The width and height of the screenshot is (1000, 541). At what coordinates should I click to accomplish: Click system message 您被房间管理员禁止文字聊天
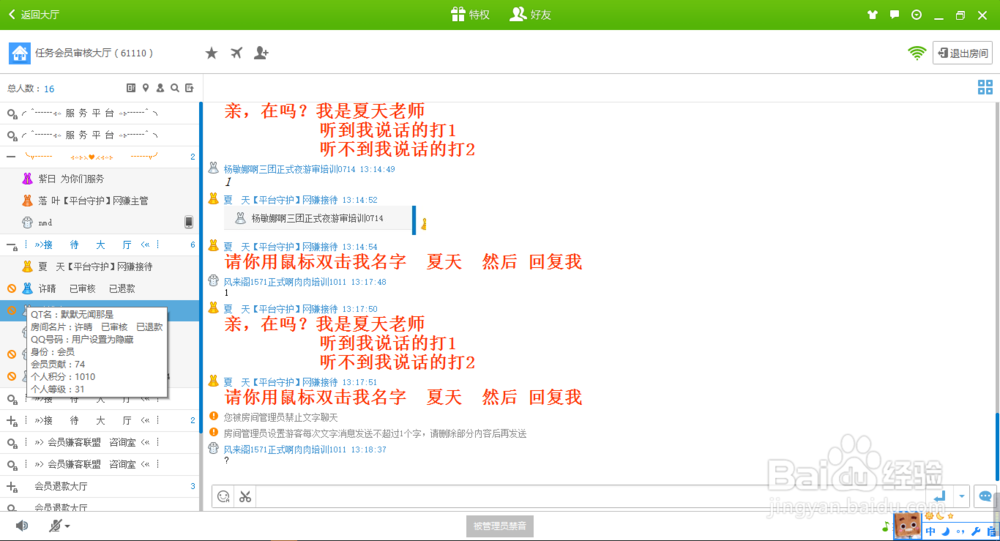click(281, 417)
